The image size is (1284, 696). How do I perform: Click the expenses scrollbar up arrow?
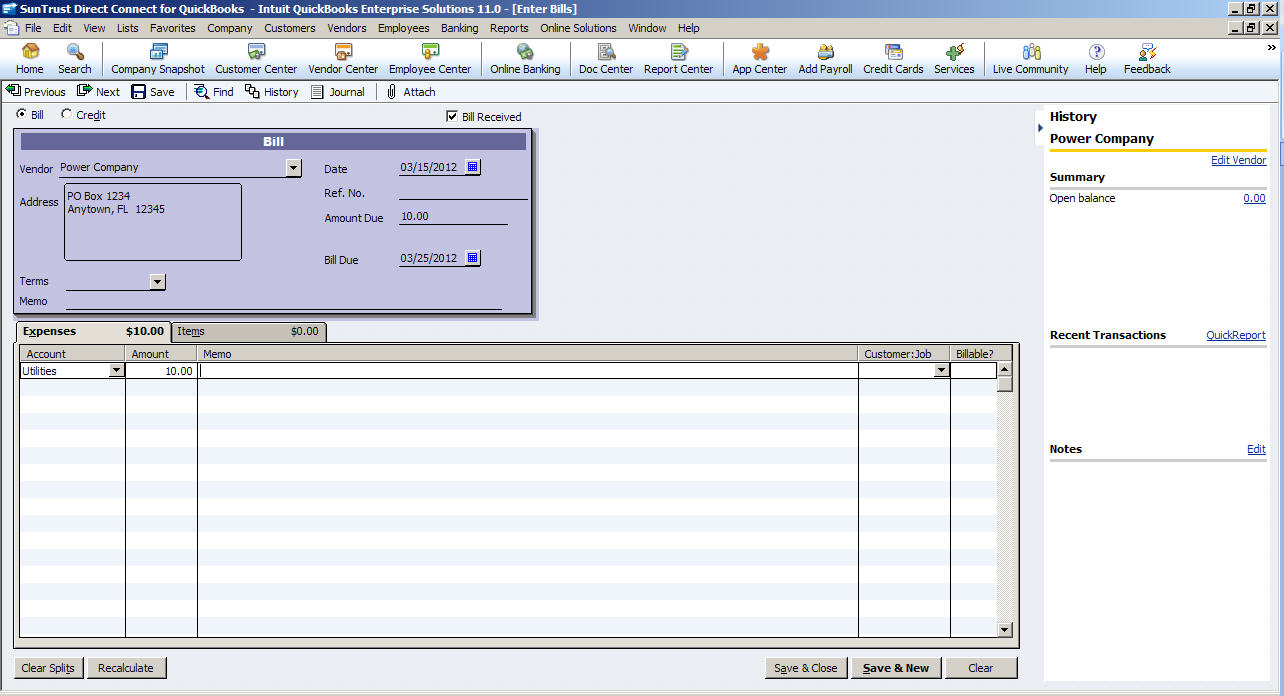pos(1005,370)
